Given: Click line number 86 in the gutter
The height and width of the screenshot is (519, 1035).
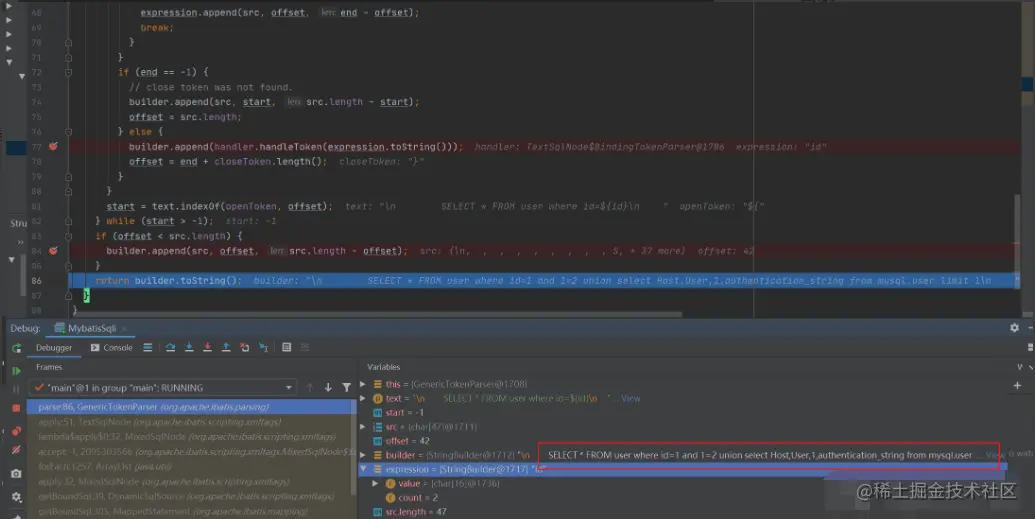Looking at the screenshot, I should tap(36, 281).
